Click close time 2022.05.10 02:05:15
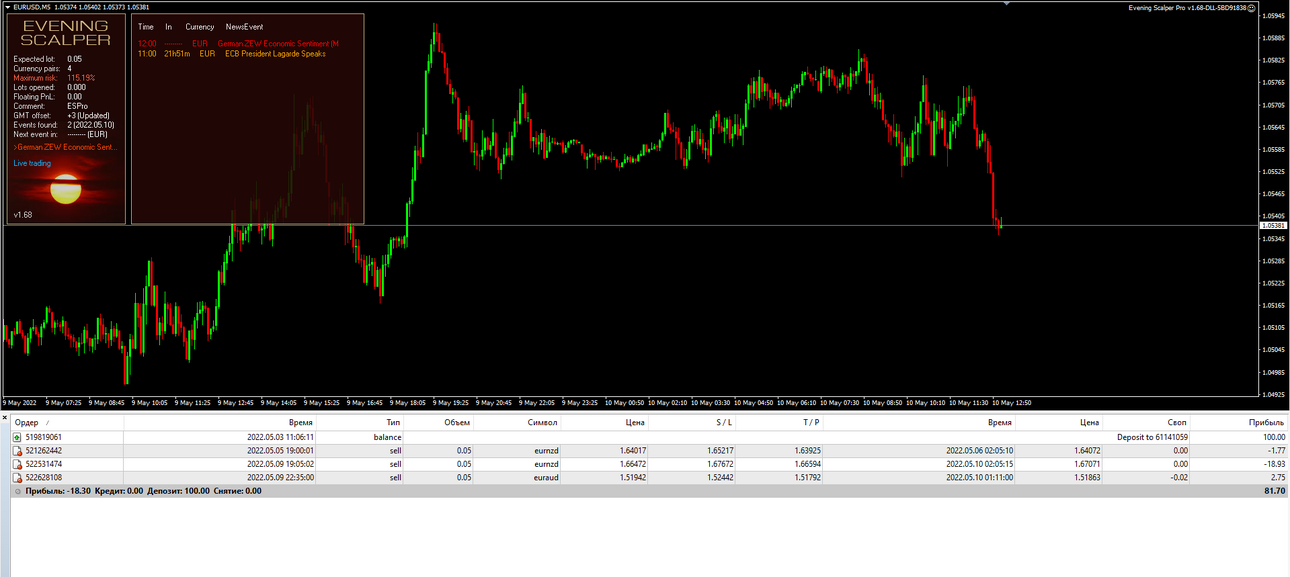This screenshot has height=577, width=1290. [x=979, y=464]
